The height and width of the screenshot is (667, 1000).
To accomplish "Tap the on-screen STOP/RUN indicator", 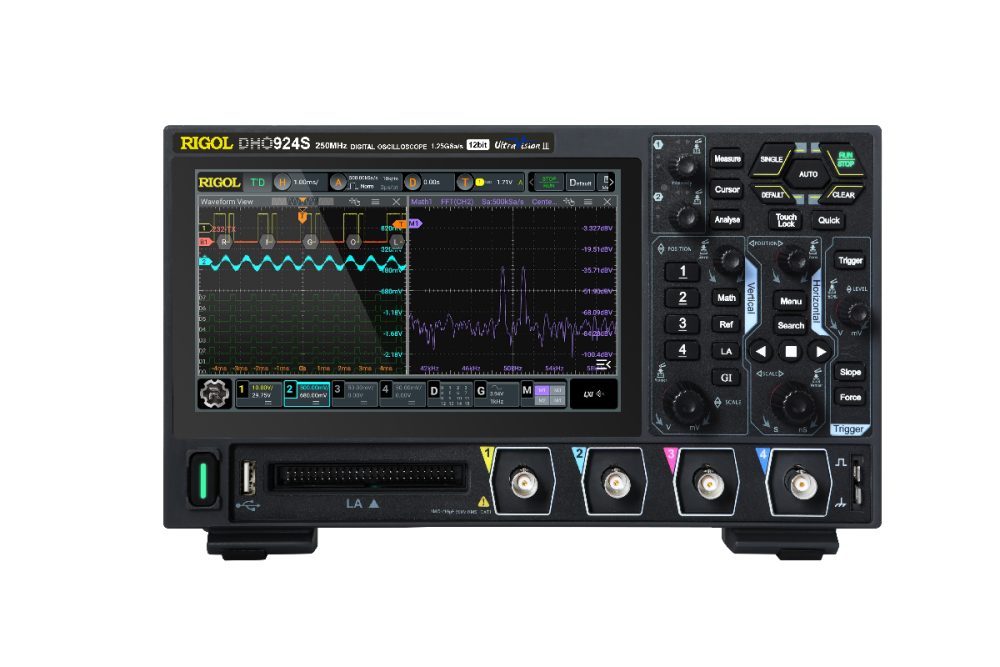I will [x=547, y=182].
